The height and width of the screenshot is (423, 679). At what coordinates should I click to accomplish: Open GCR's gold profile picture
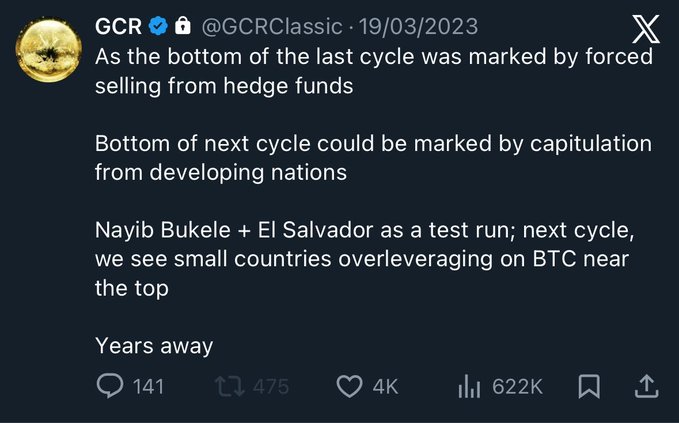coord(49,50)
